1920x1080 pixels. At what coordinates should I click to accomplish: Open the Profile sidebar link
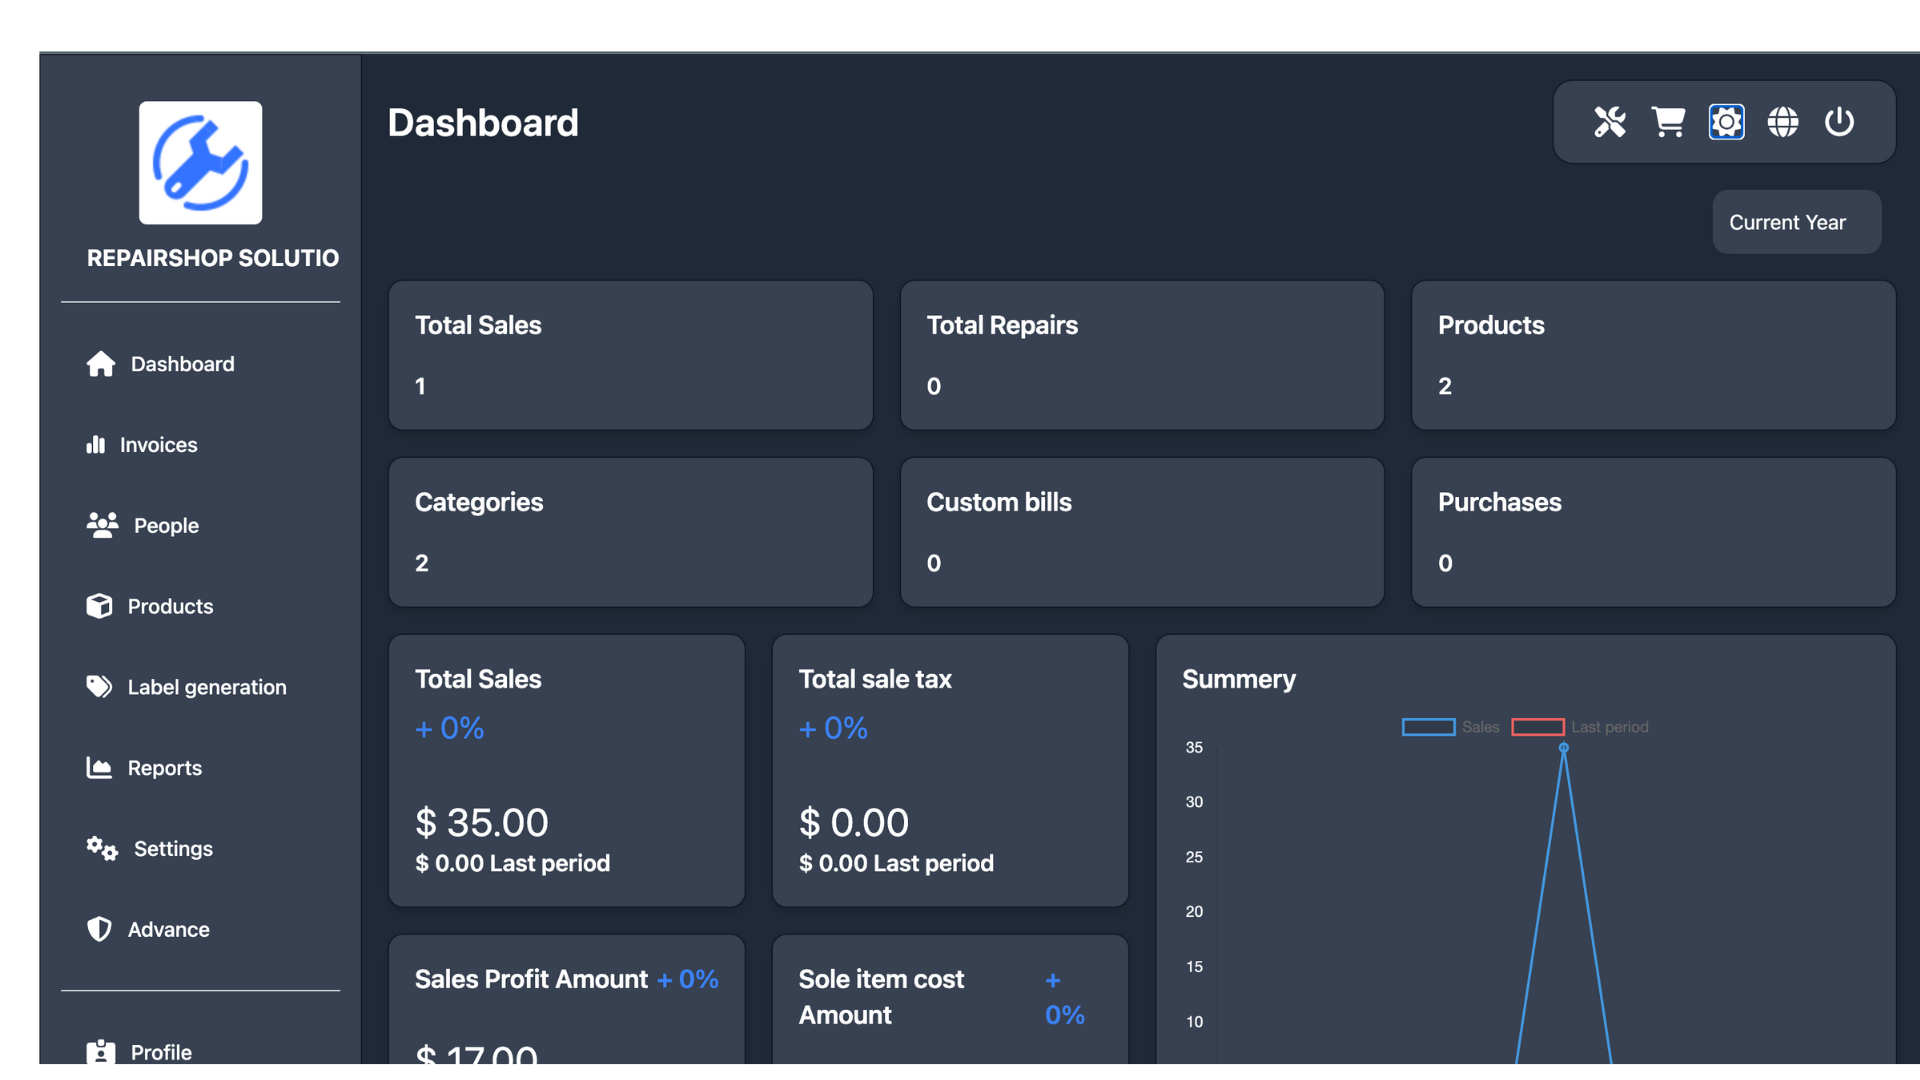coord(160,1051)
